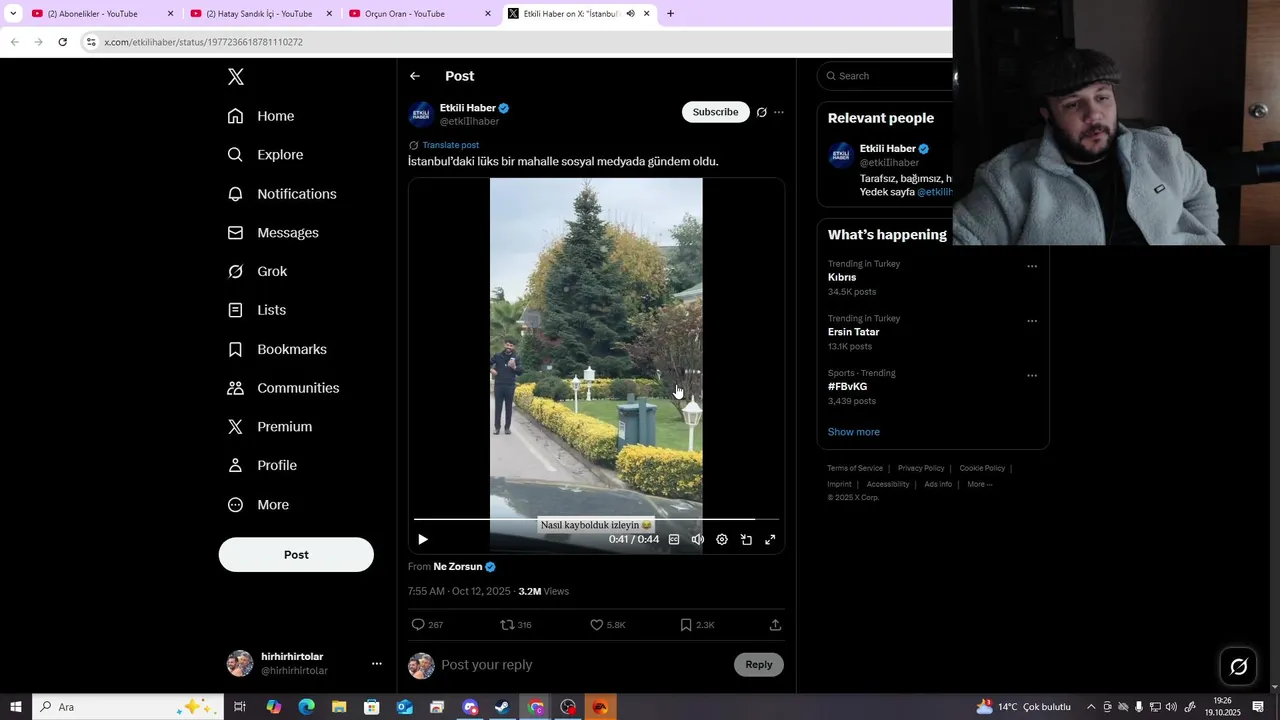The width and height of the screenshot is (1280, 720).
Task: Open Communities from the sidebar
Action: click(283, 388)
